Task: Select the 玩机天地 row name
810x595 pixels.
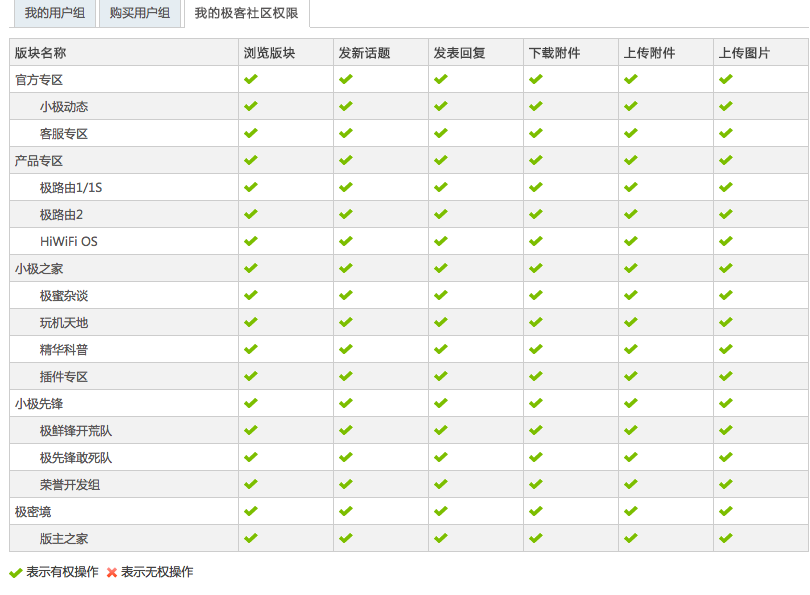Action: (x=64, y=323)
